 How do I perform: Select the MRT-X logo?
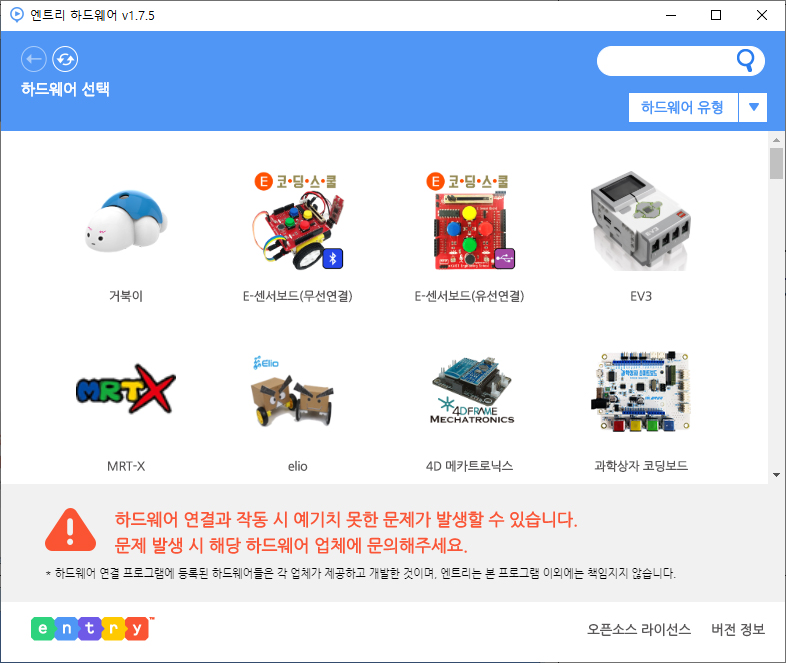pyautogui.click(x=126, y=389)
